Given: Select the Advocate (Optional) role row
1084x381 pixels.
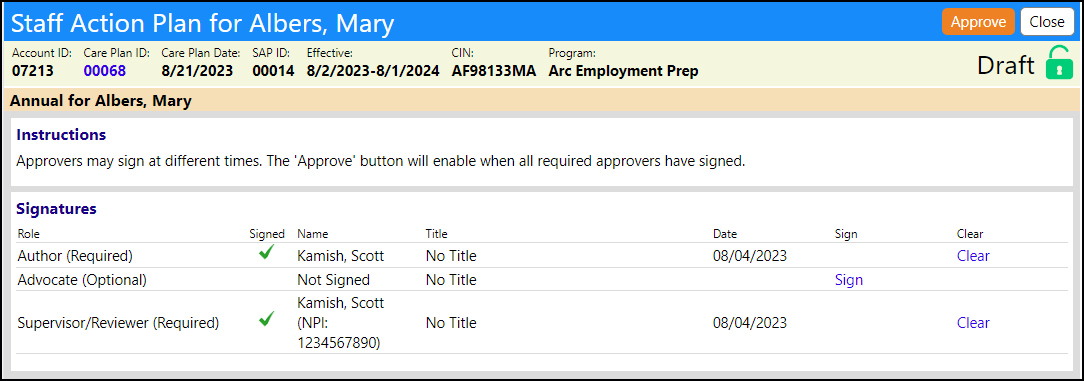Looking at the screenshot, I should click(x=543, y=280).
